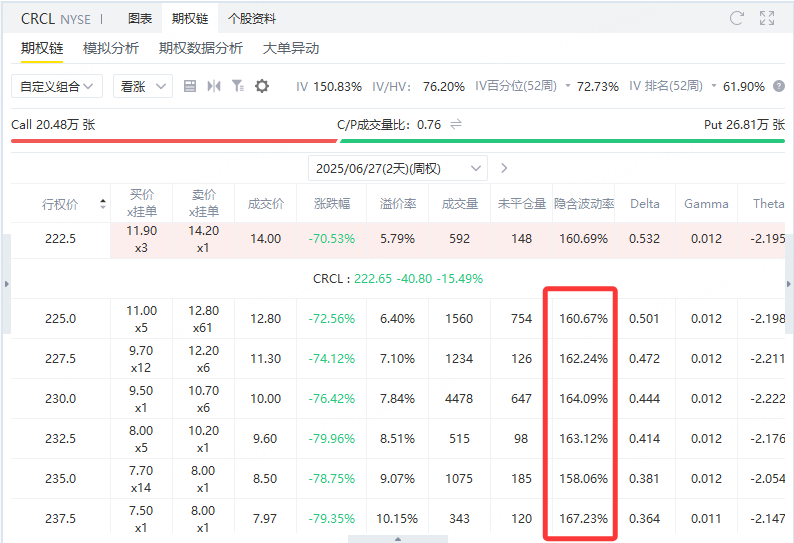The image size is (794, 543).
Task: Click the 买价 column header
Action: pyautogui.click(x=142, y=203)
